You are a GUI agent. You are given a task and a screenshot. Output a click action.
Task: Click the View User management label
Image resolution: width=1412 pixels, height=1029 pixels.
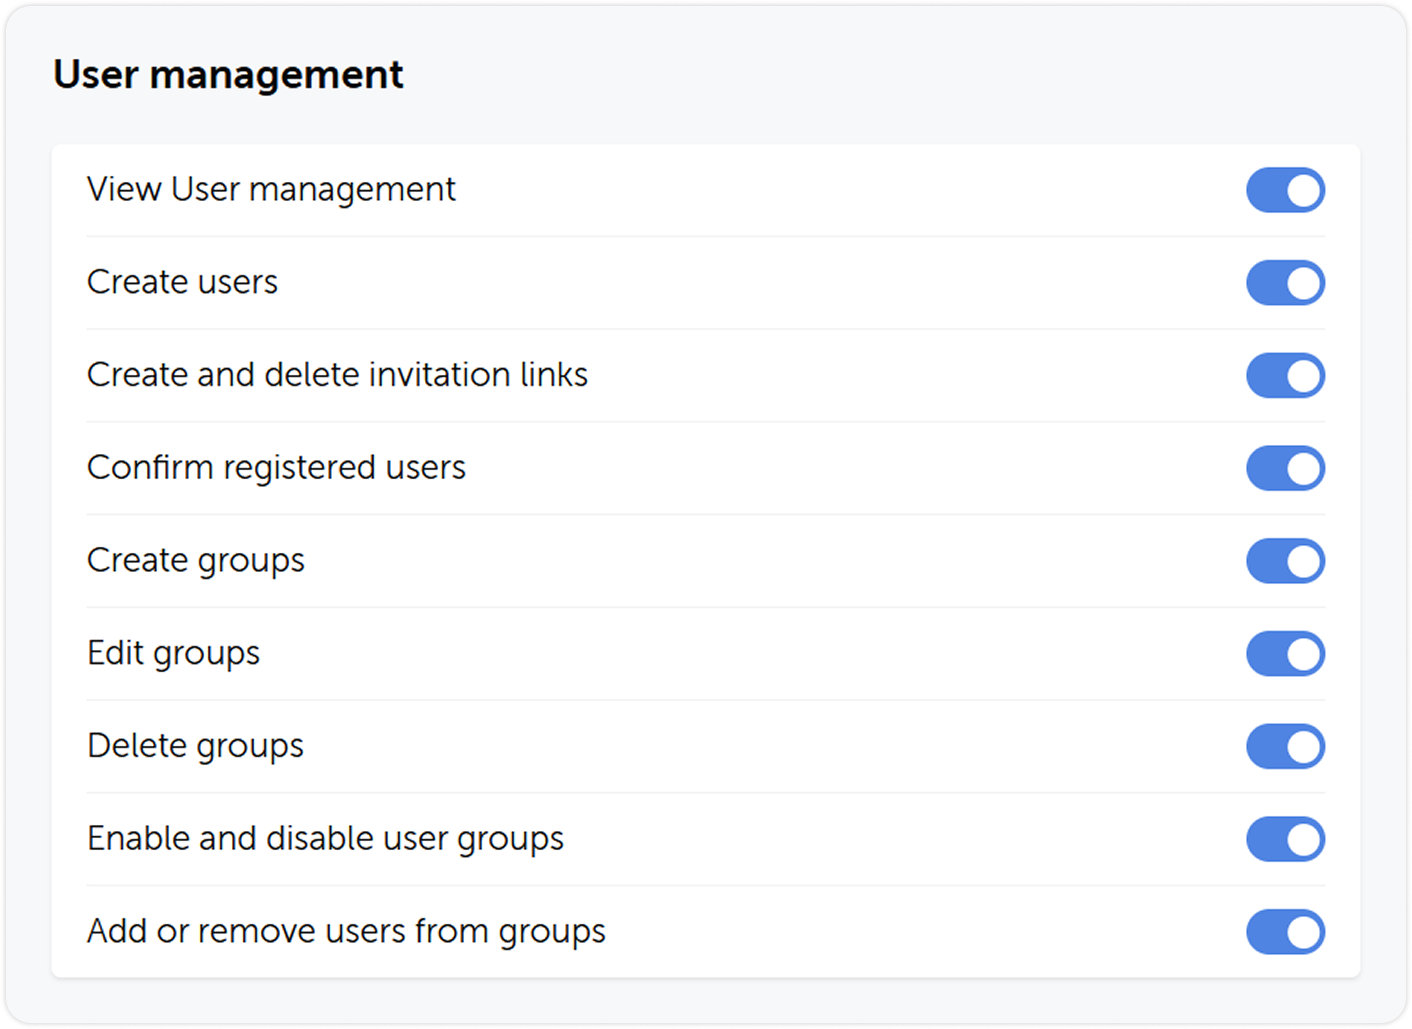271,190
